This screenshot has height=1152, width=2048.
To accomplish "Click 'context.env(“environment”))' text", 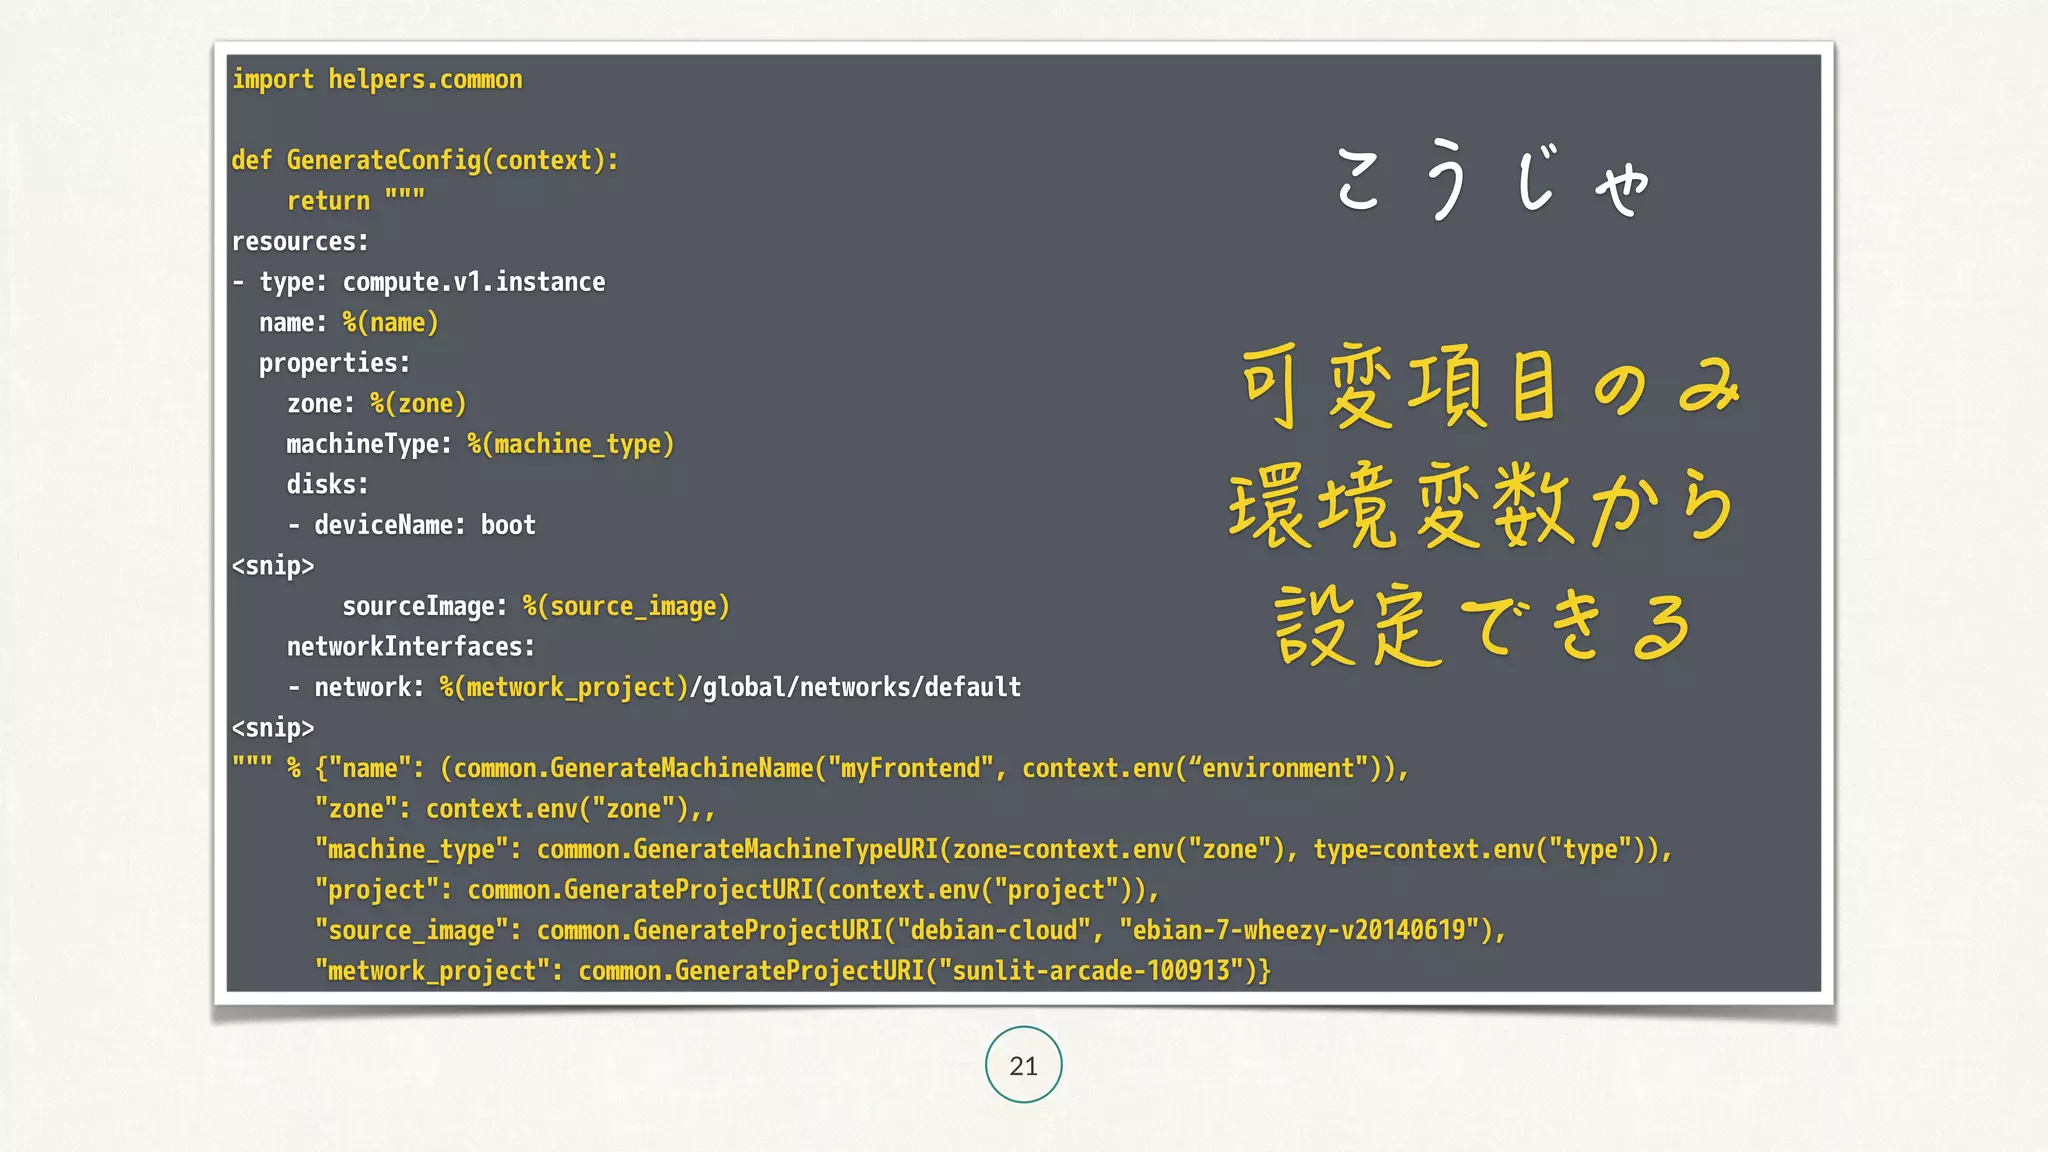I will 1208,768.
